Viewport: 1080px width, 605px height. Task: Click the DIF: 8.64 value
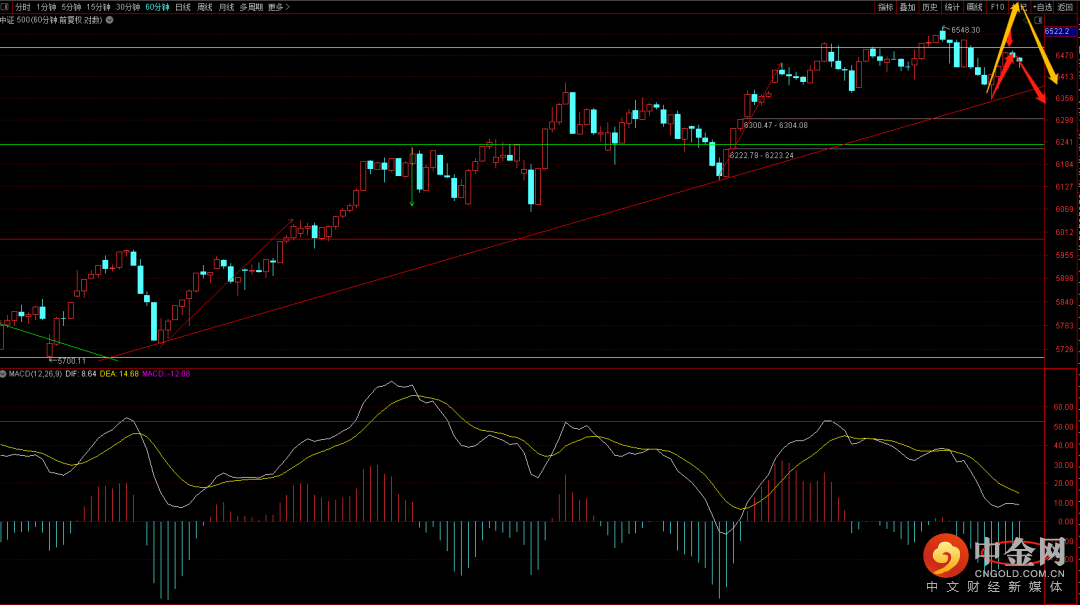pos(81,373)
